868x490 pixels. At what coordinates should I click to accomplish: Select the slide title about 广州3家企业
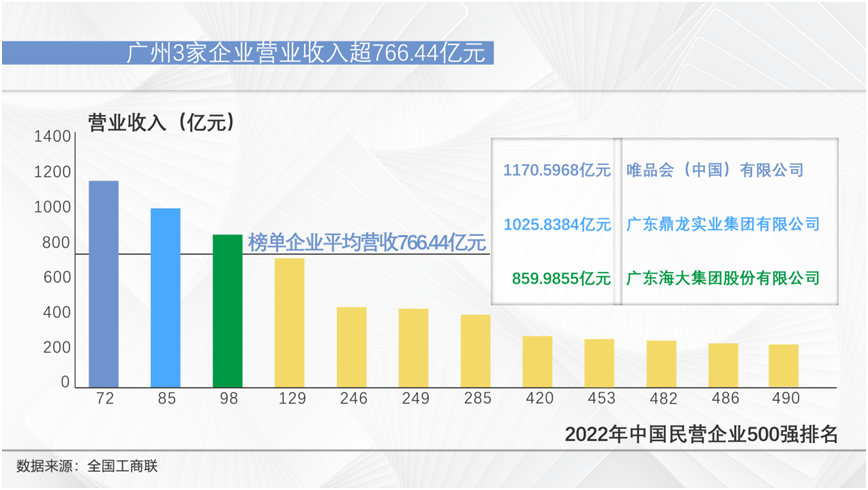pyautogui.click(x=306, y=53)
